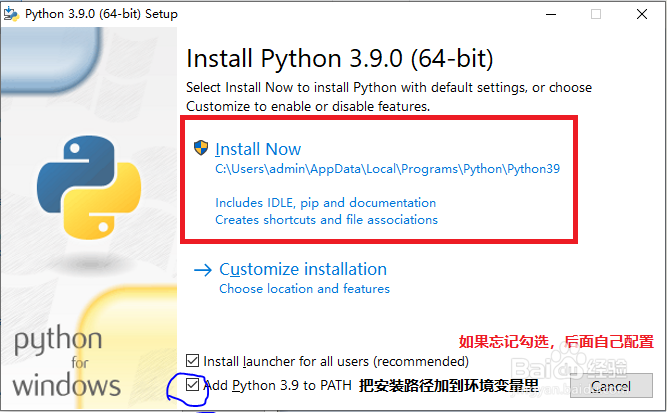
Task: Click the 'Includes IDLE, pip and documentation' line
Action: point(325,202)
